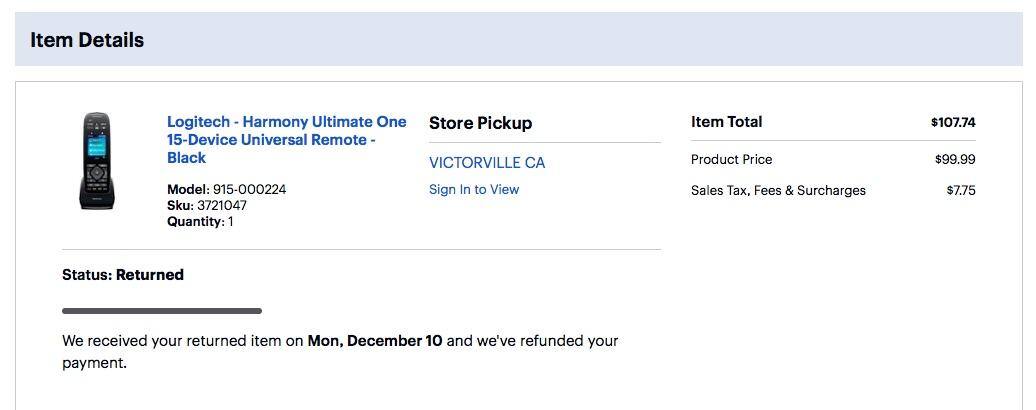Click the Sign In to View link
Image resolution: width=1036 pixels, height=410 pixels.
pyautogui.click(x=474, y=190)
